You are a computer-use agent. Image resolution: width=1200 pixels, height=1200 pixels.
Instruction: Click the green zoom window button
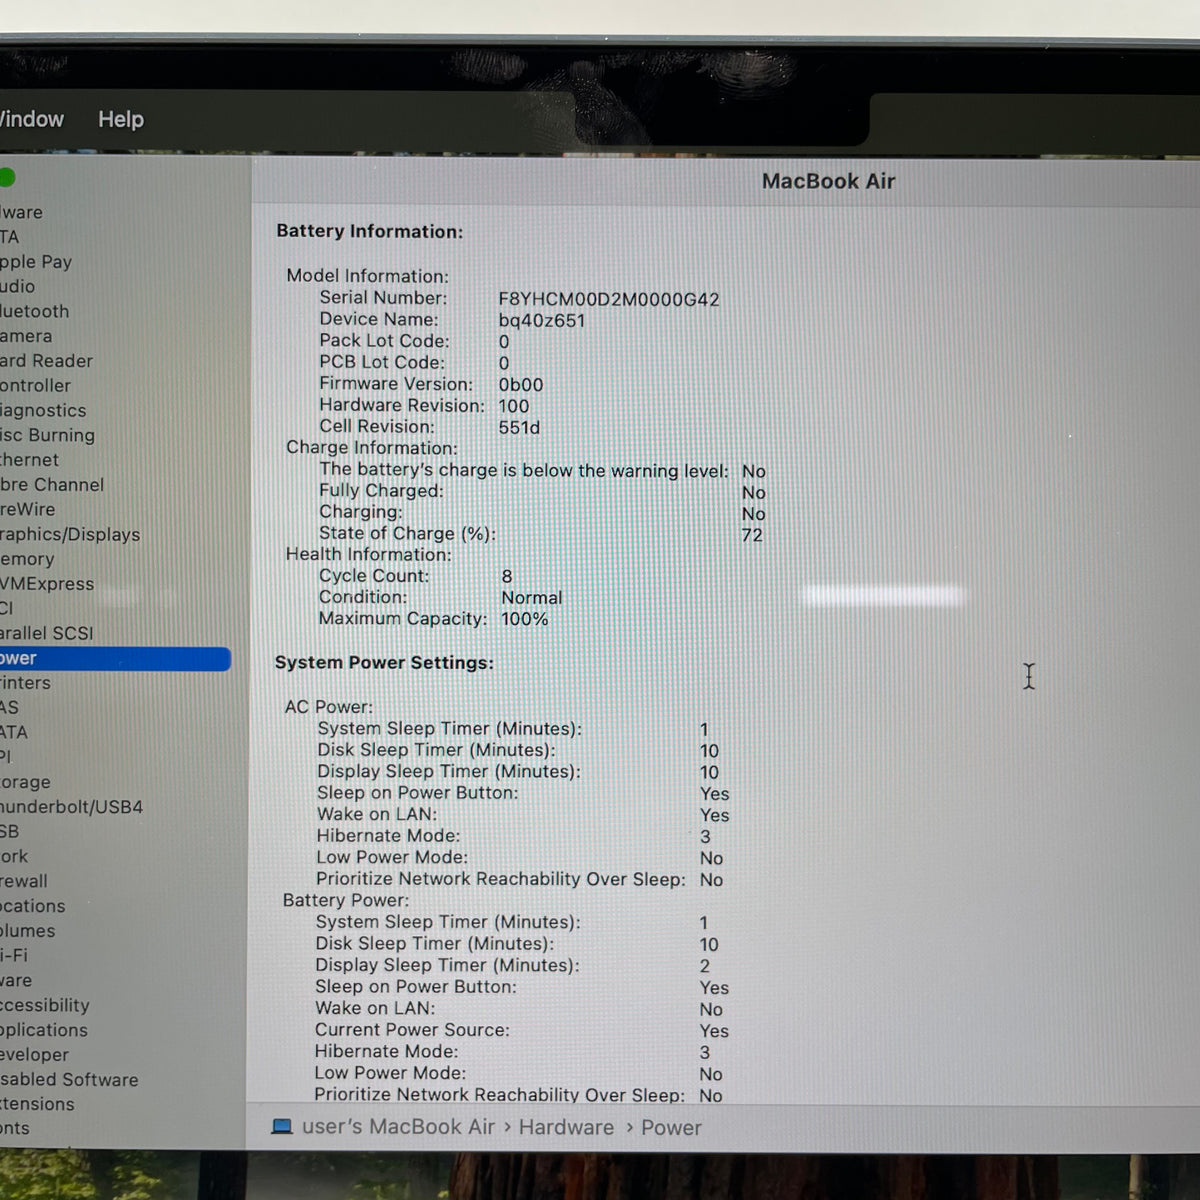point(6,178)
